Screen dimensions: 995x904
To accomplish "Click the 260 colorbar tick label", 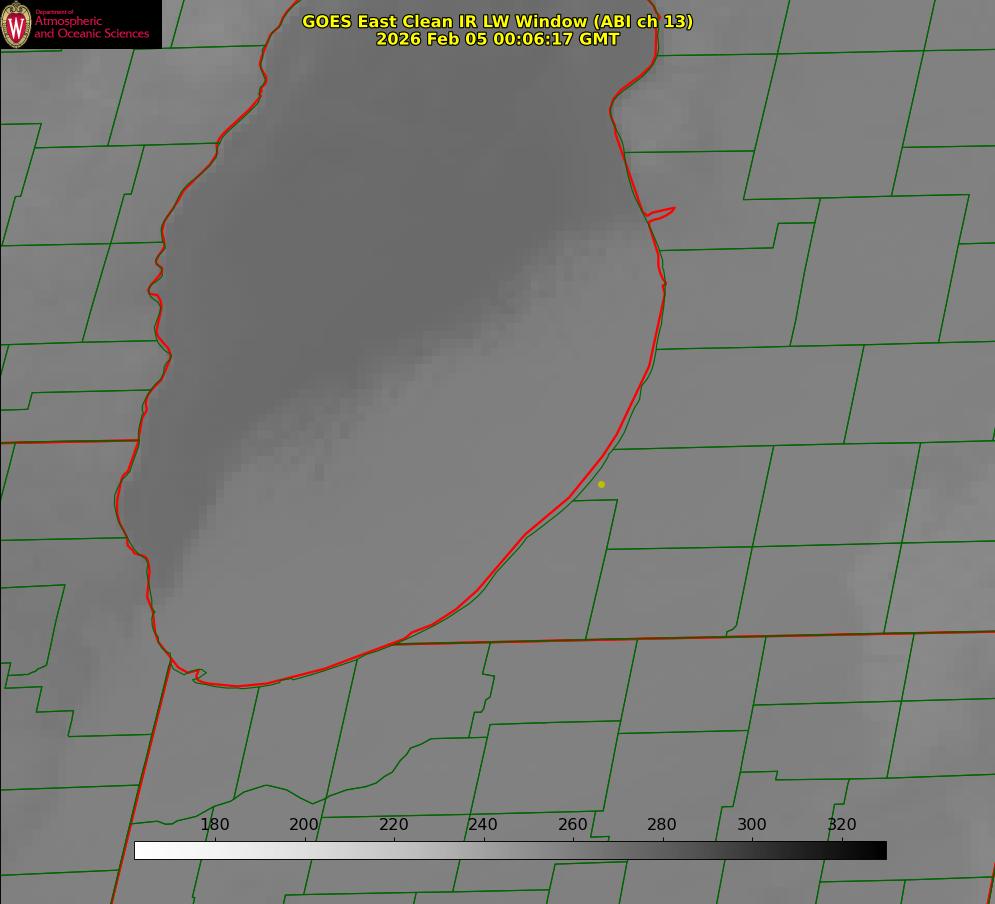I will (573, 825).
